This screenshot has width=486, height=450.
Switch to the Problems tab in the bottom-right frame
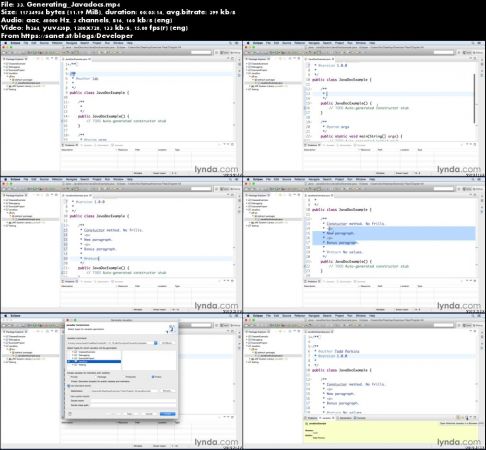tap(311, 418)
